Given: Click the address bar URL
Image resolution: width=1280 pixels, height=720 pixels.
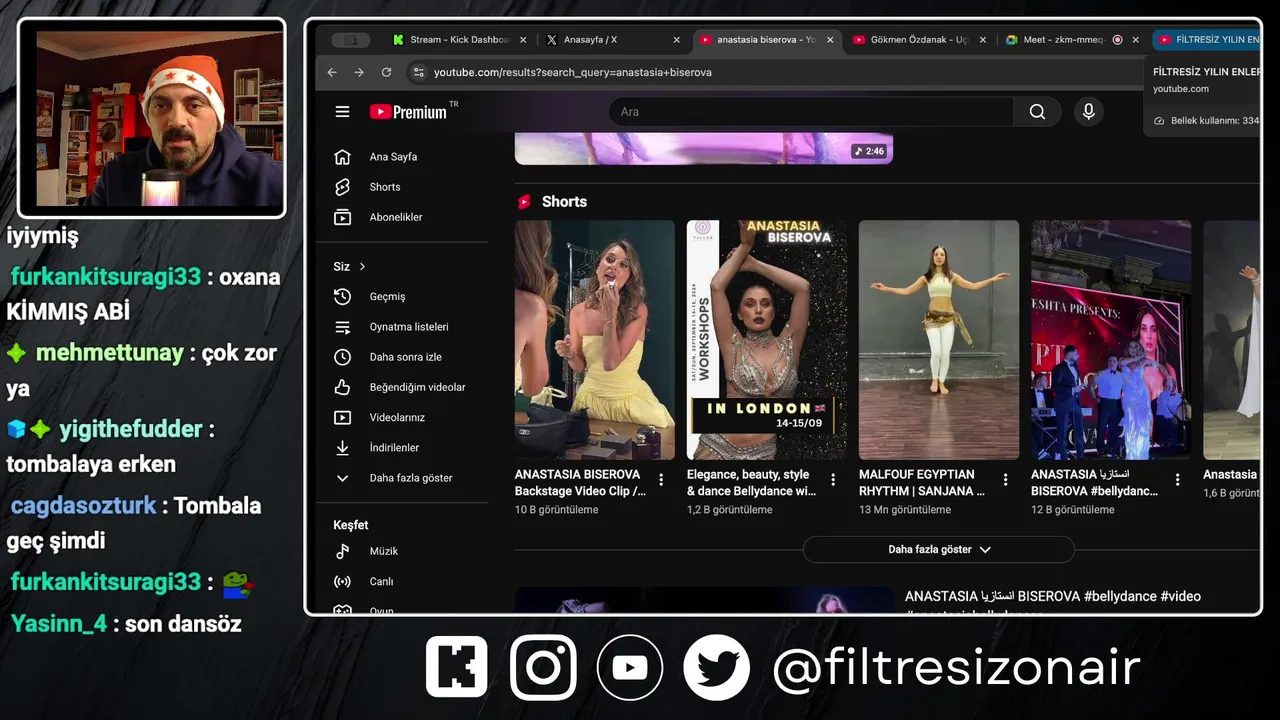Looking at the screenshot, I should [573, 72].
